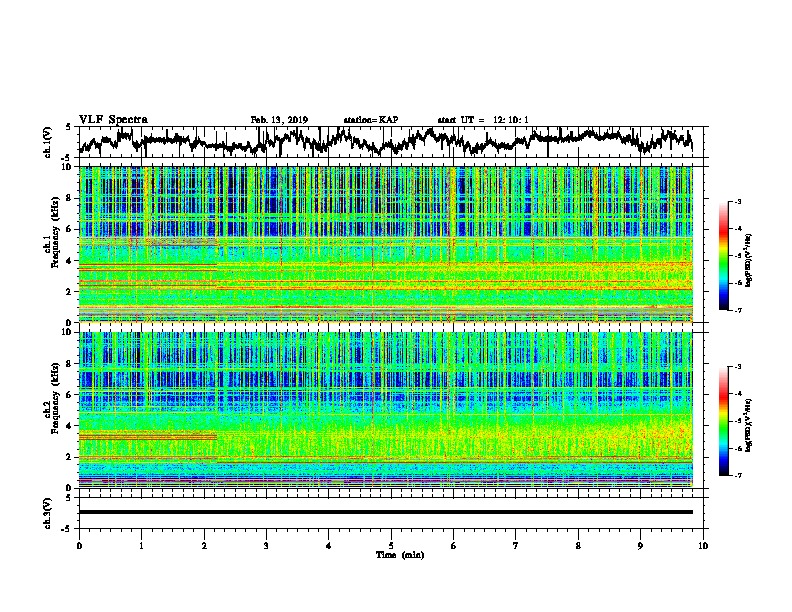Click the "-5" voltage tick of ch.3(V) panel
The width and height of the screenshot is (792, 612).
[x=67, y=529]
